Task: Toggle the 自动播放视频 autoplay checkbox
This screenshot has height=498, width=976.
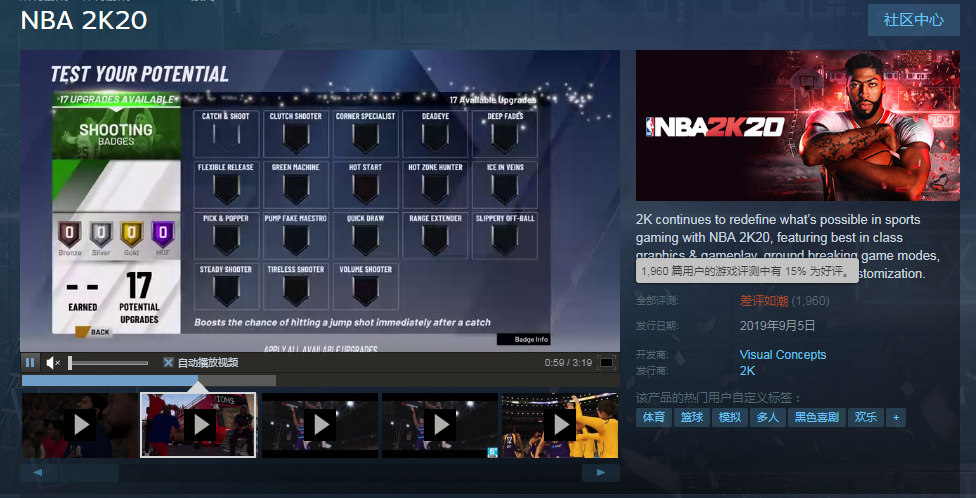Action: pyautogui.click(x=168, y=362)
